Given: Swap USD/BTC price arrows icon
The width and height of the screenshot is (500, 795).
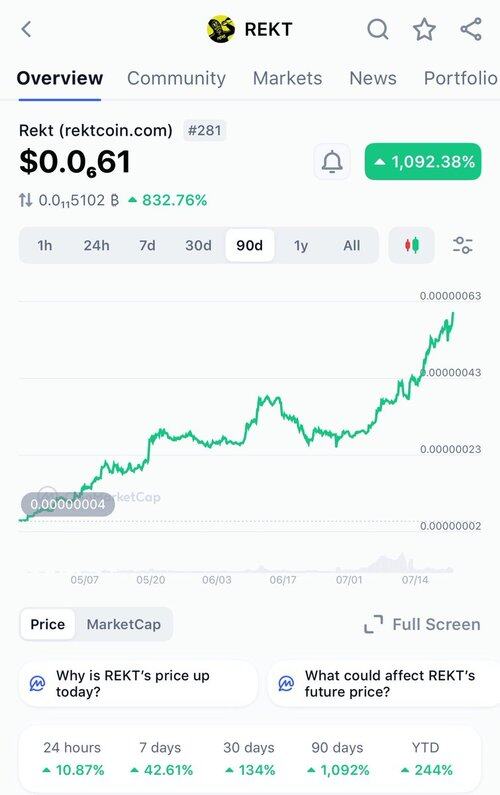Looking at the screenshot, I should pos(25,200).
